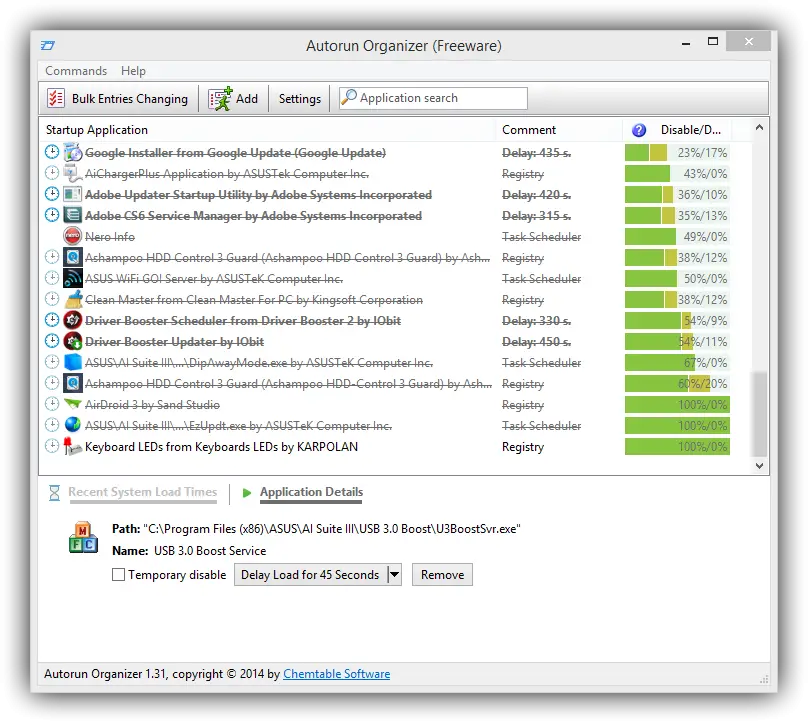This screenshot has width=808, height=723.
Task: Click the clock icon beside Keyboard LEDs
Action: pyautogui.click(x=52, y=446)
